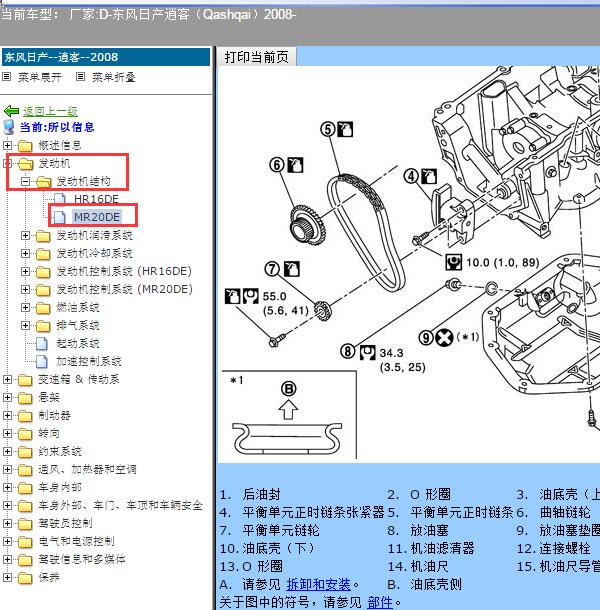Click legend text 平衡单元正时链条张紧器
600x610 pixels.
313,512
